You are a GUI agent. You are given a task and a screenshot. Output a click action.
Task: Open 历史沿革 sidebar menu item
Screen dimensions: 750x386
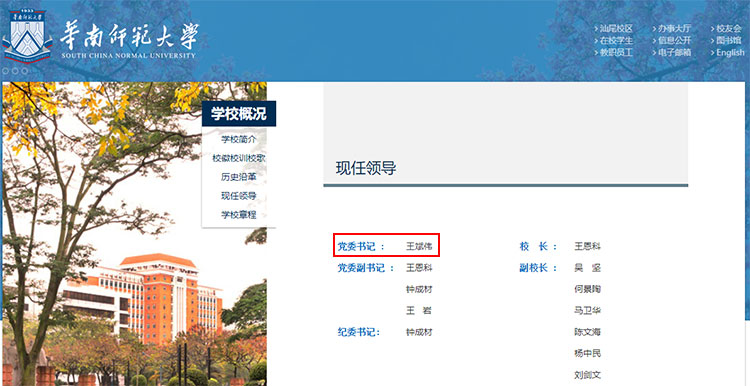point(239,177)
